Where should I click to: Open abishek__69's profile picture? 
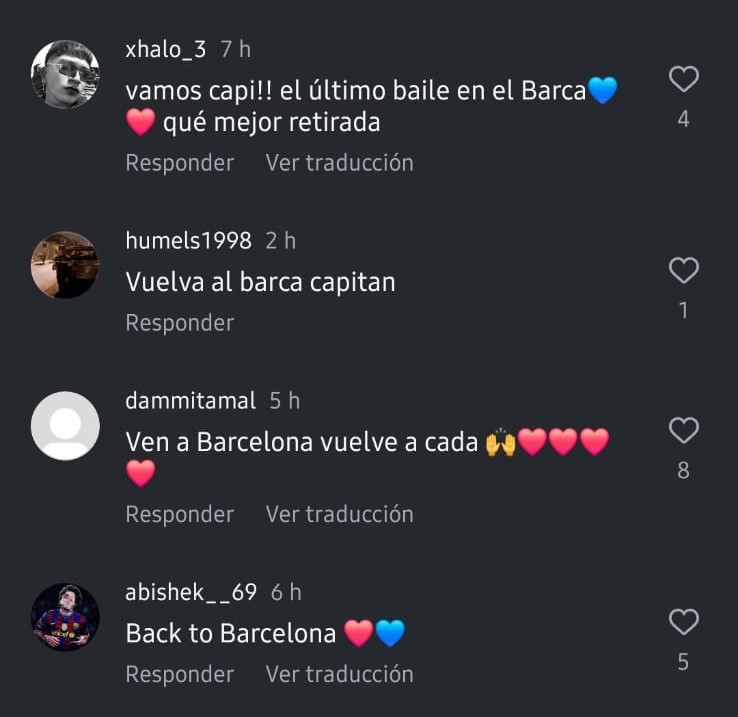[x=65, y=617]
